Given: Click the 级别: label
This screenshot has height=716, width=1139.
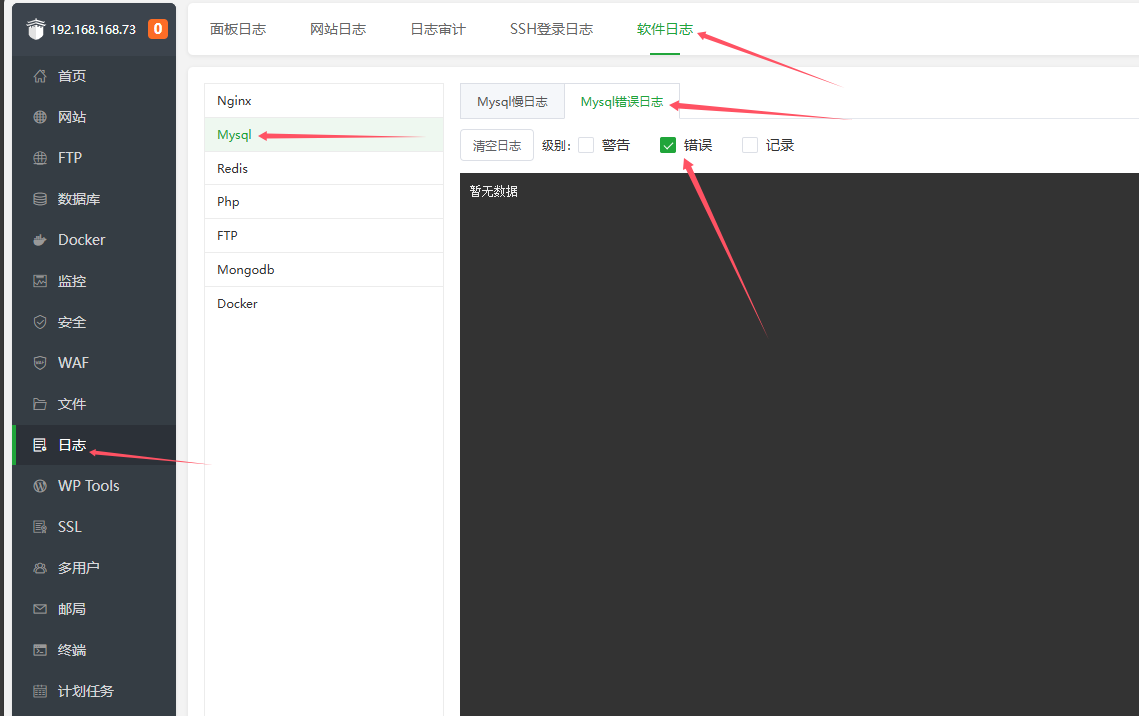Looking at the screenshot, I should tap(556, 145).
